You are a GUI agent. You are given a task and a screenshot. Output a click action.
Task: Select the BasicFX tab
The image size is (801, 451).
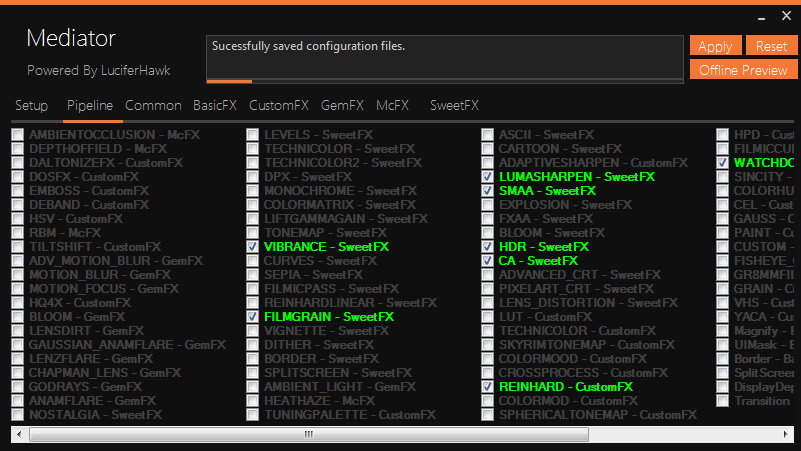[x=215, y=105]
